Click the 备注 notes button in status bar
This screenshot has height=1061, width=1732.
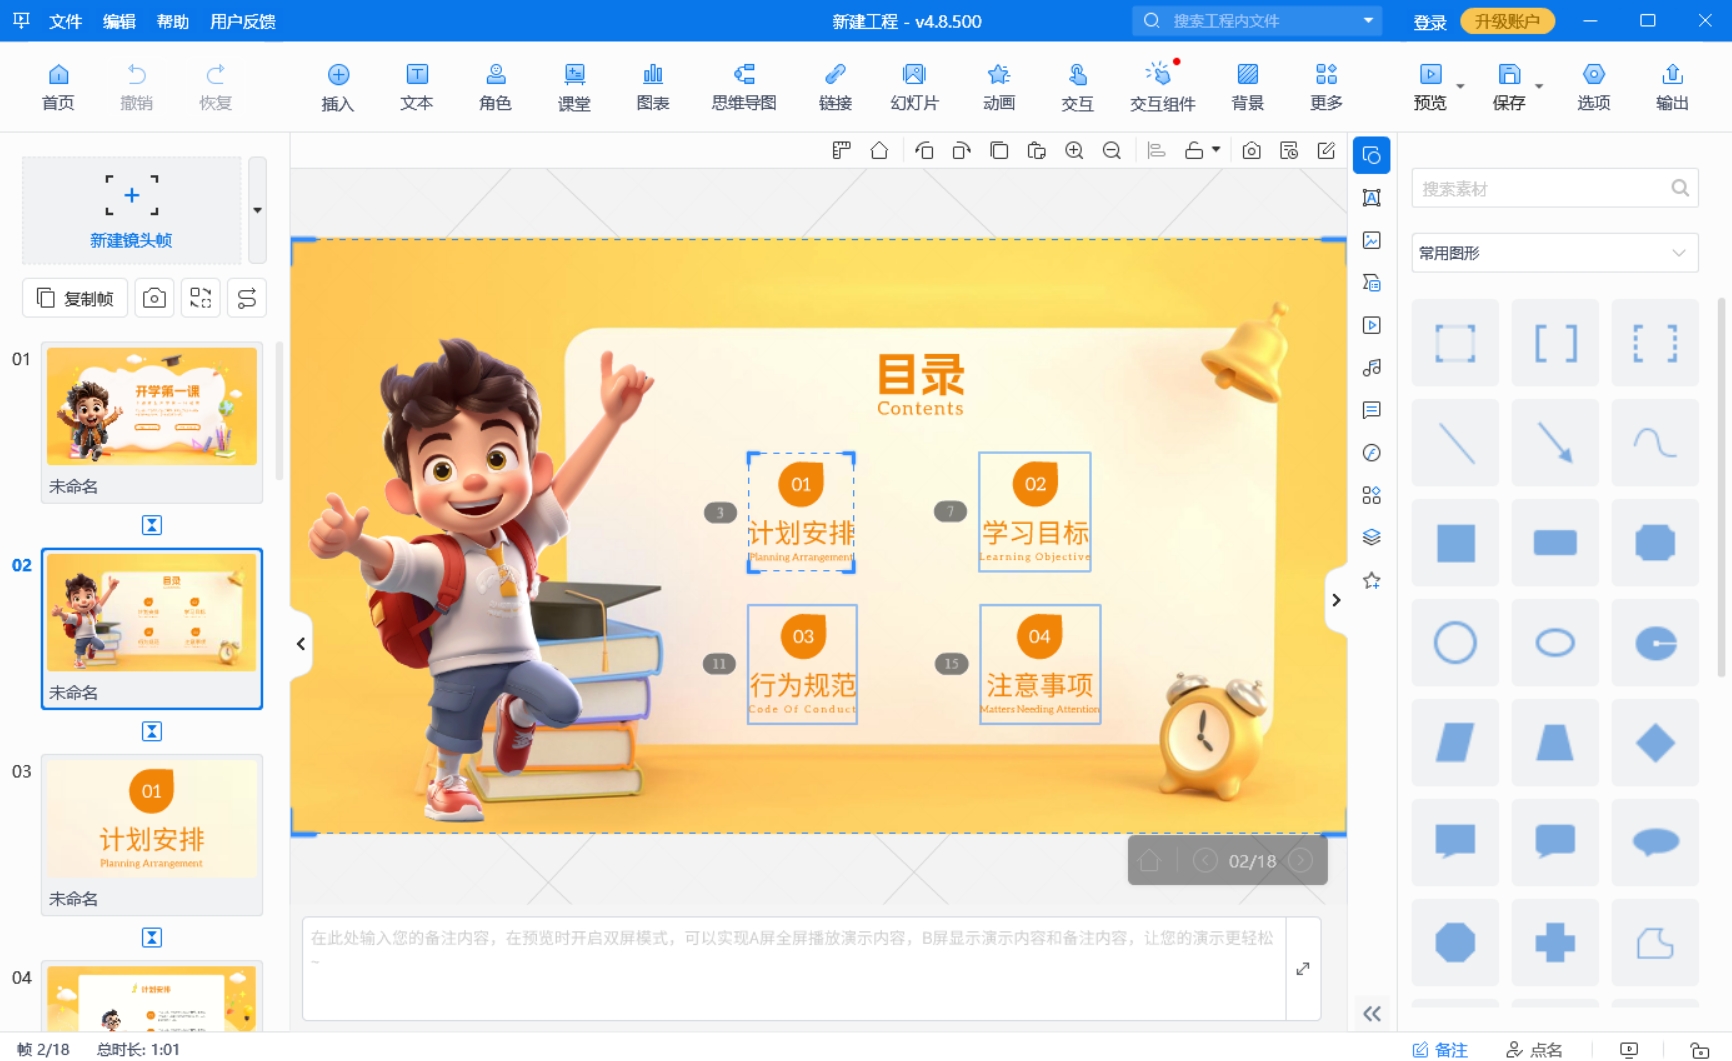click(1440, 1049)
